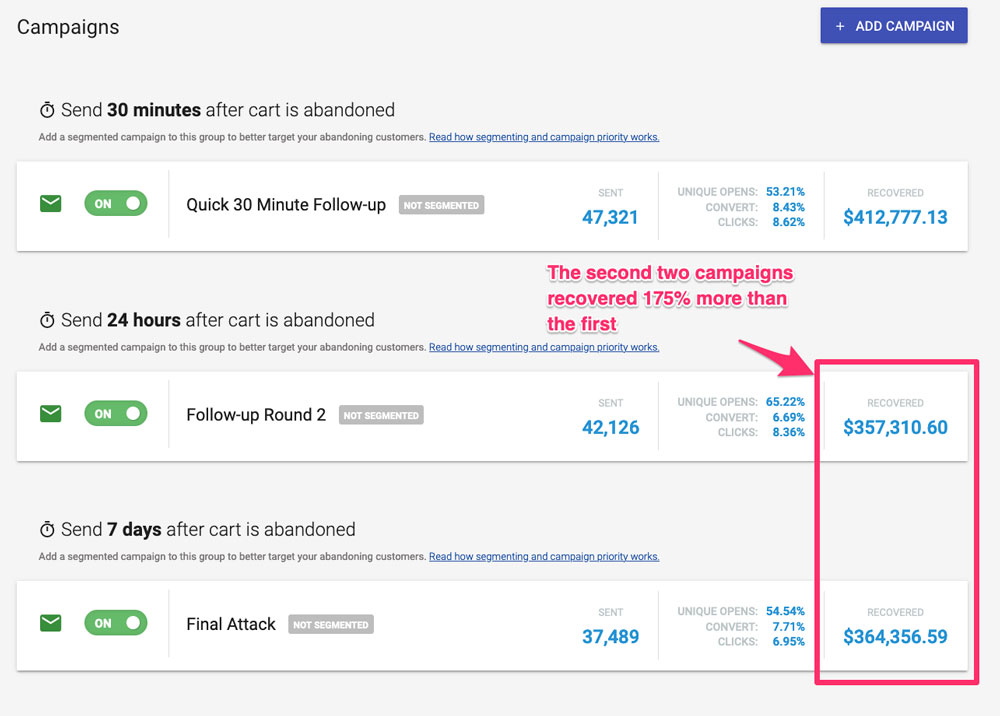The height and width of the screenshot is (716, 1000).
Task: Open the campaign priority link in the 24-hour section
Action: point(543,347)
